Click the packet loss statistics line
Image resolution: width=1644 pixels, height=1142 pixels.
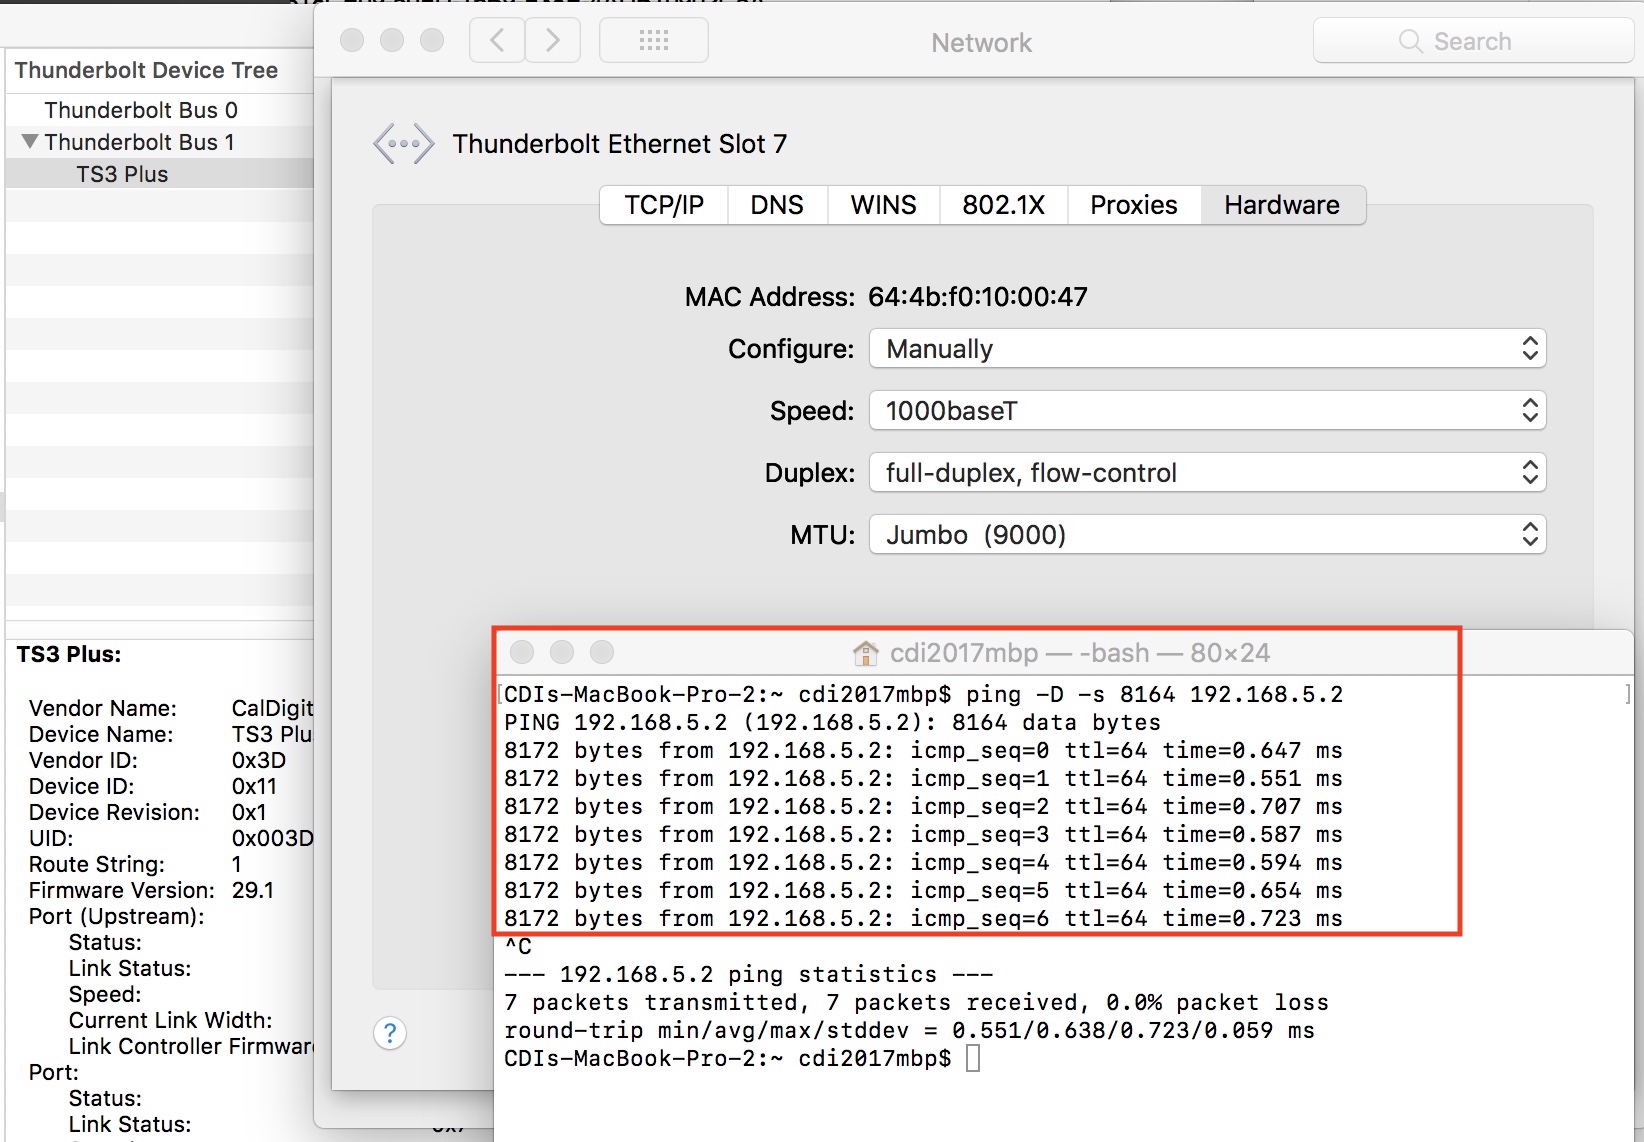coord(917,1003)
